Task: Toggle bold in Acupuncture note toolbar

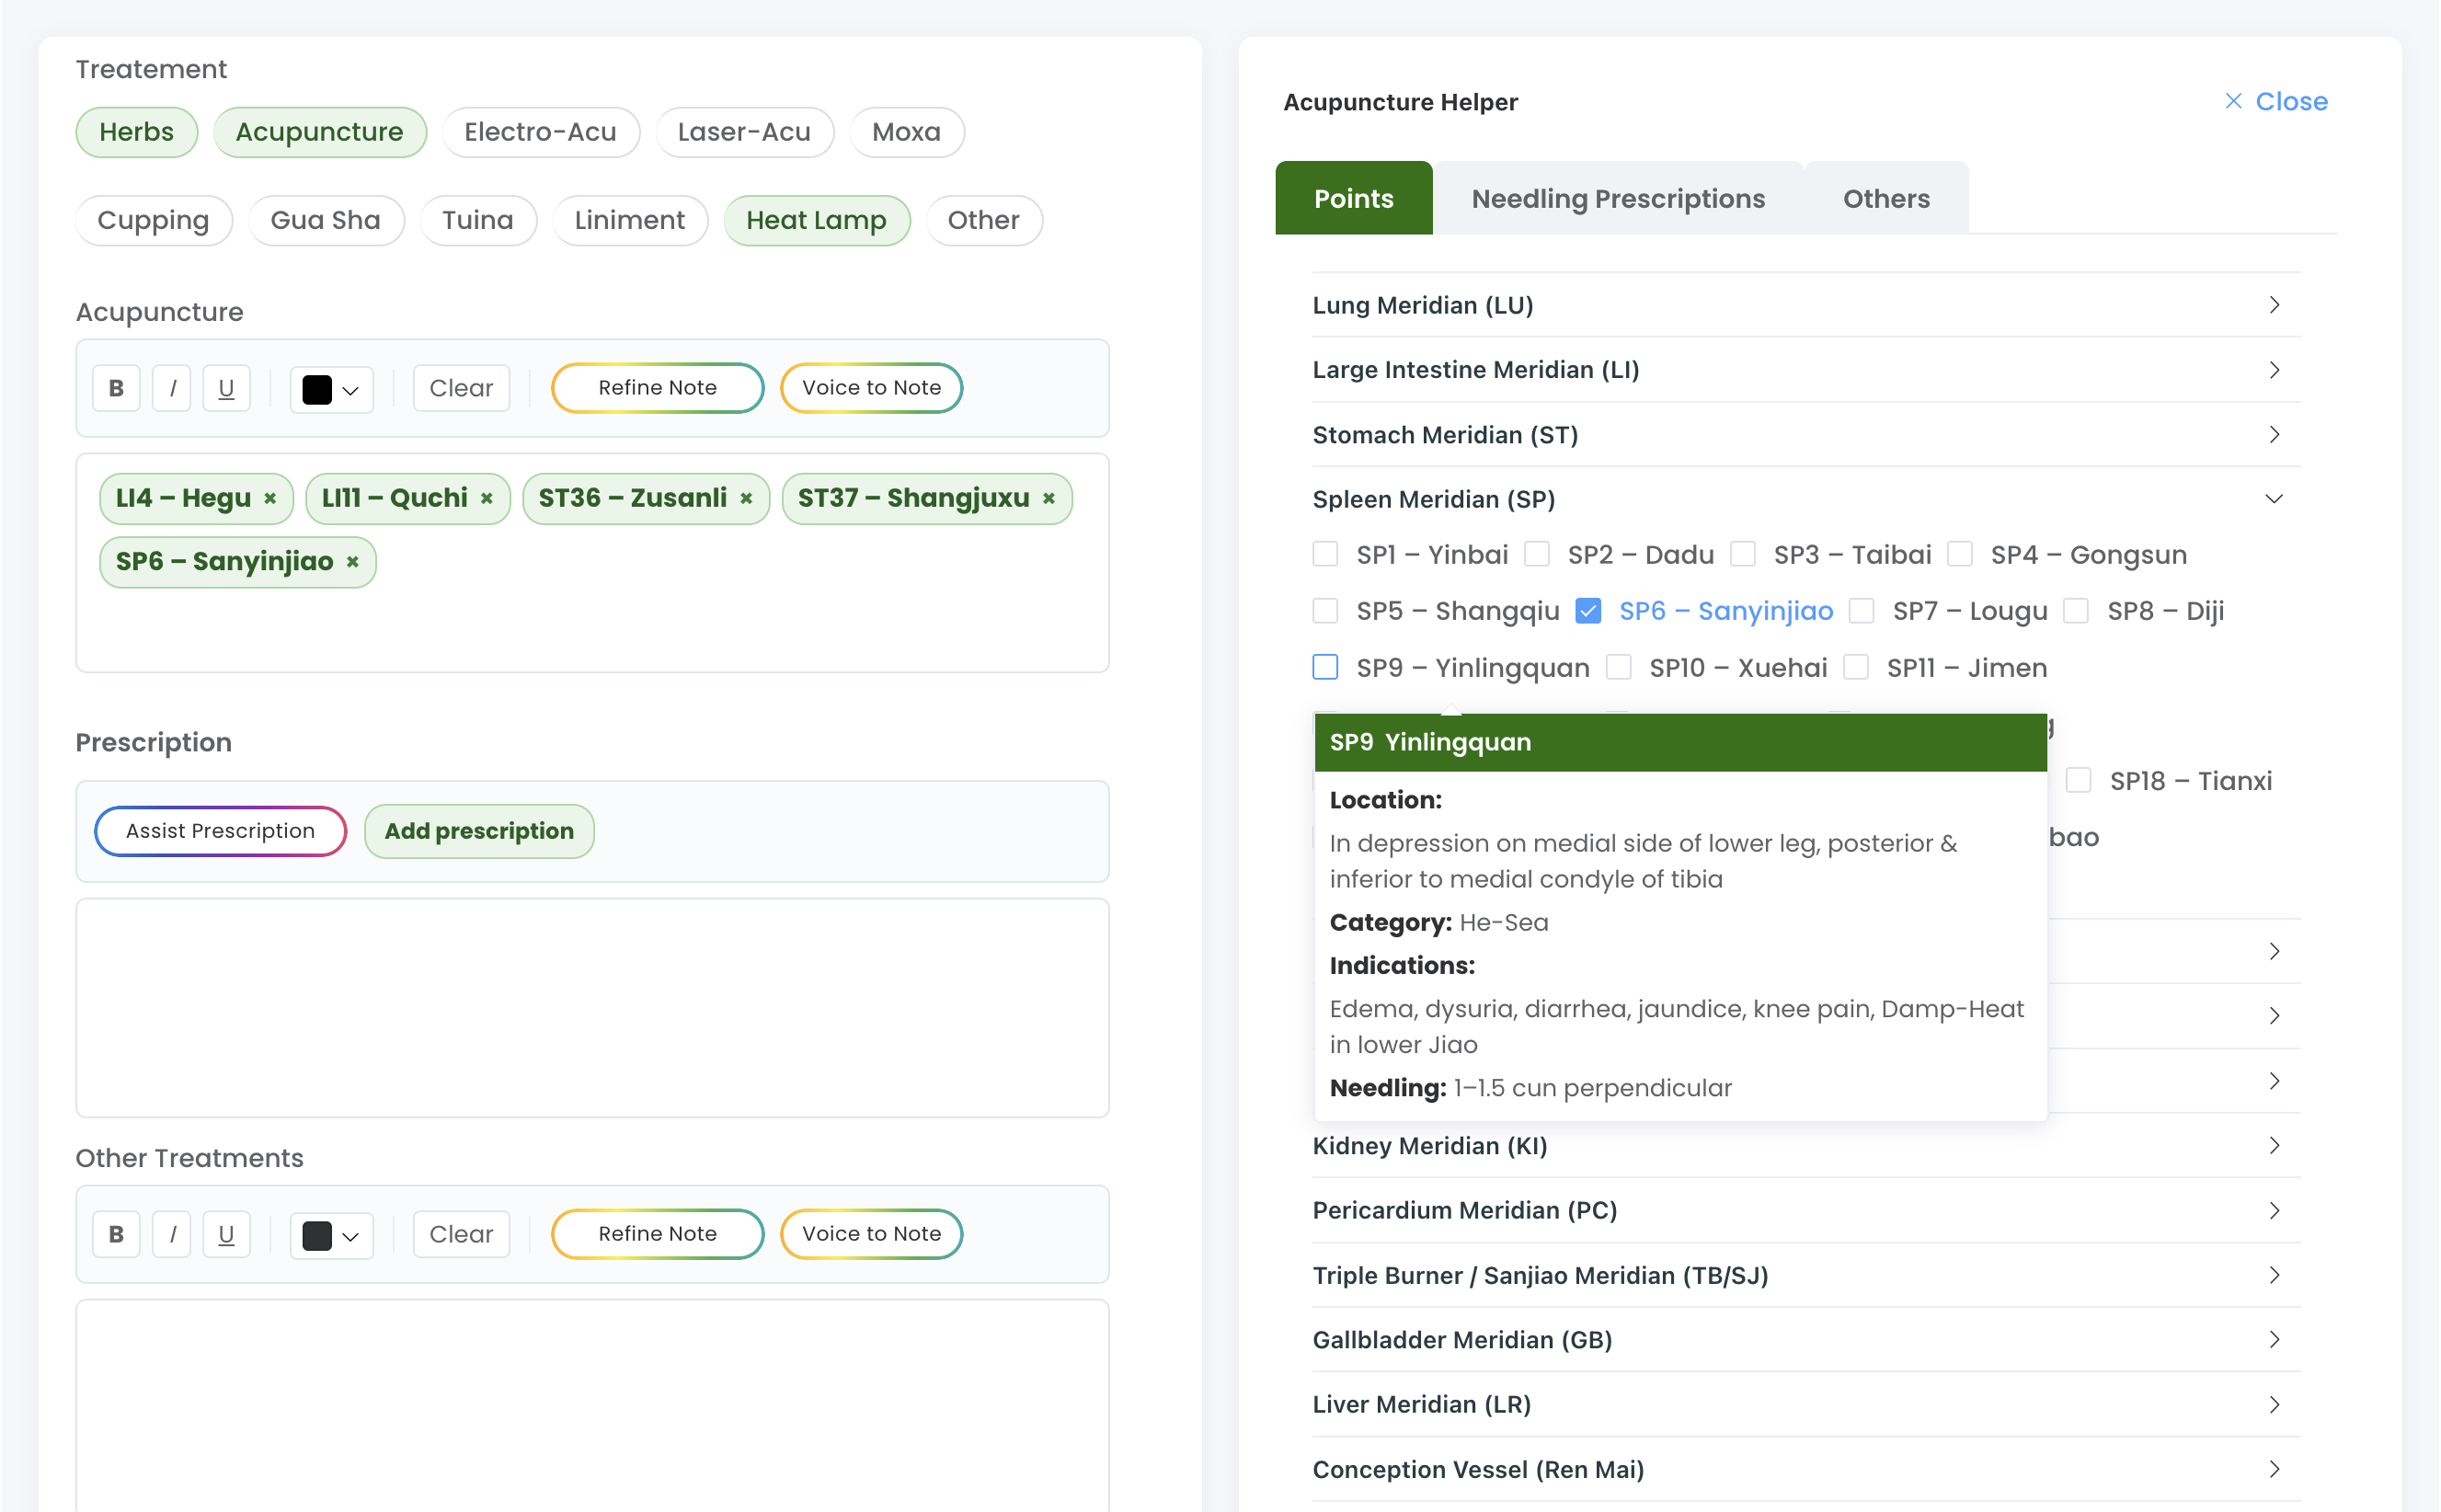Action: tap(116, 388)
